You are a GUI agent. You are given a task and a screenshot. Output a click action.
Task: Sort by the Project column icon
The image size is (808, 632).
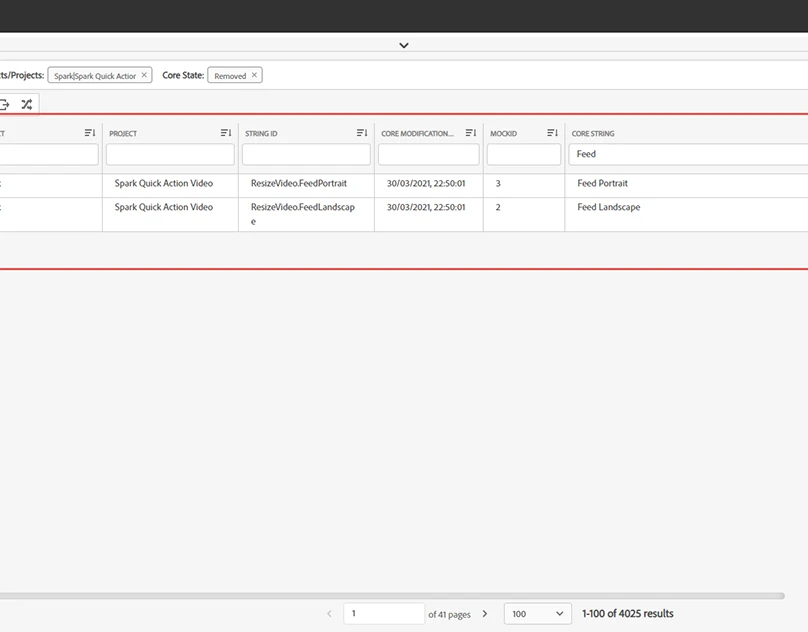(x=225, y=133)
